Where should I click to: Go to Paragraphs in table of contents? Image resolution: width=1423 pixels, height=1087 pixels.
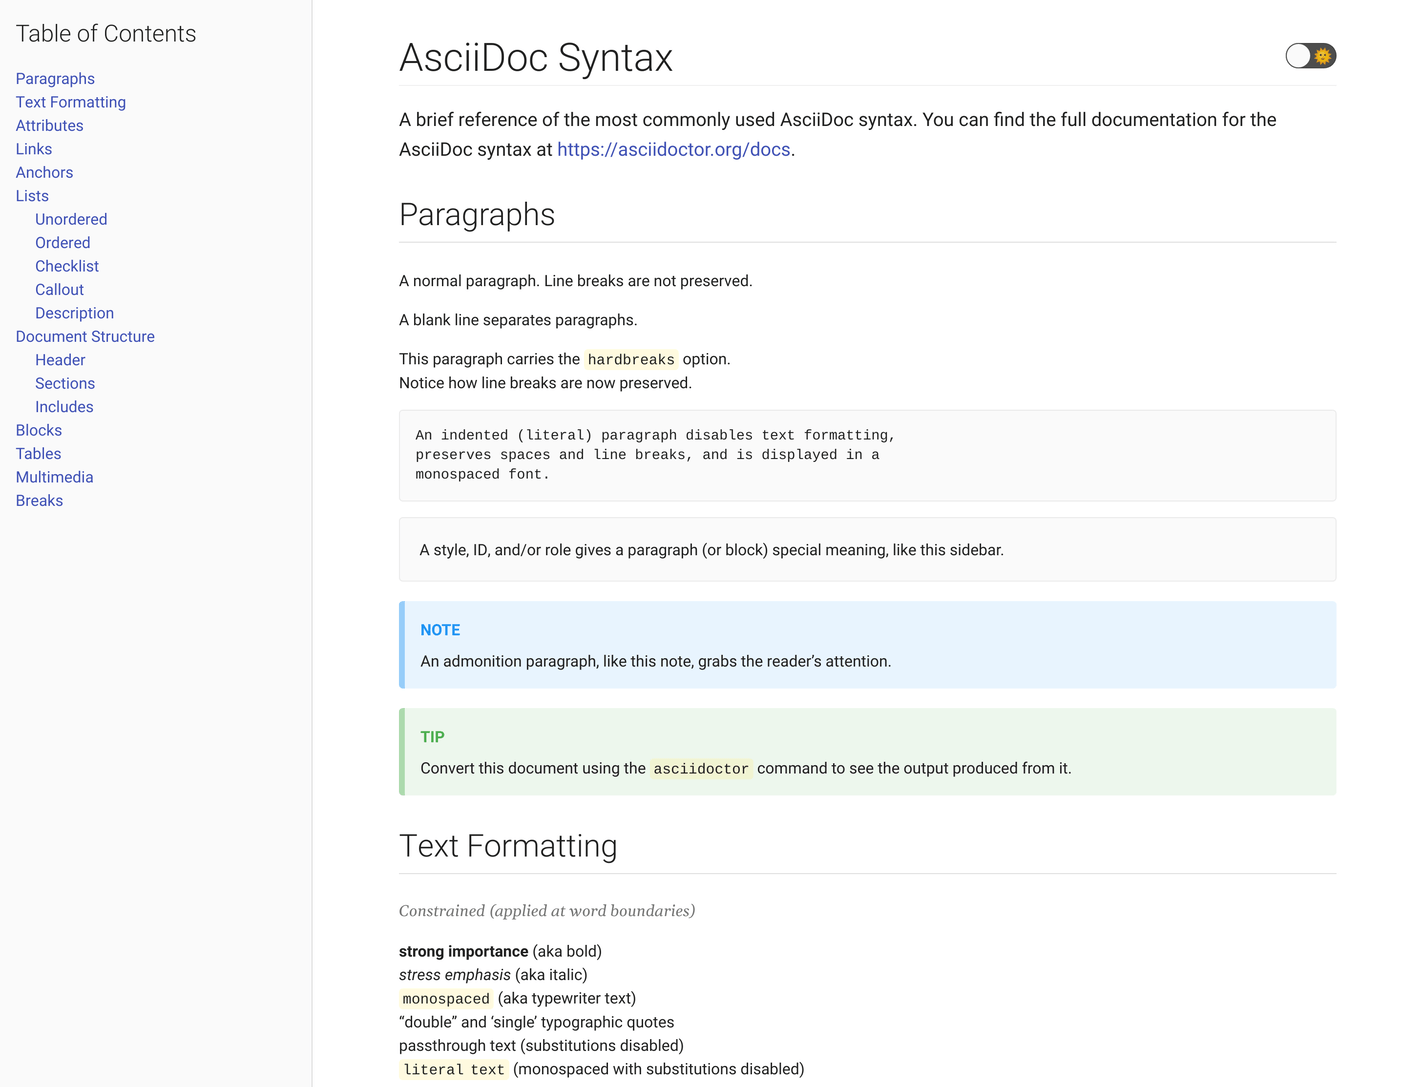click(x=55, y=79)
